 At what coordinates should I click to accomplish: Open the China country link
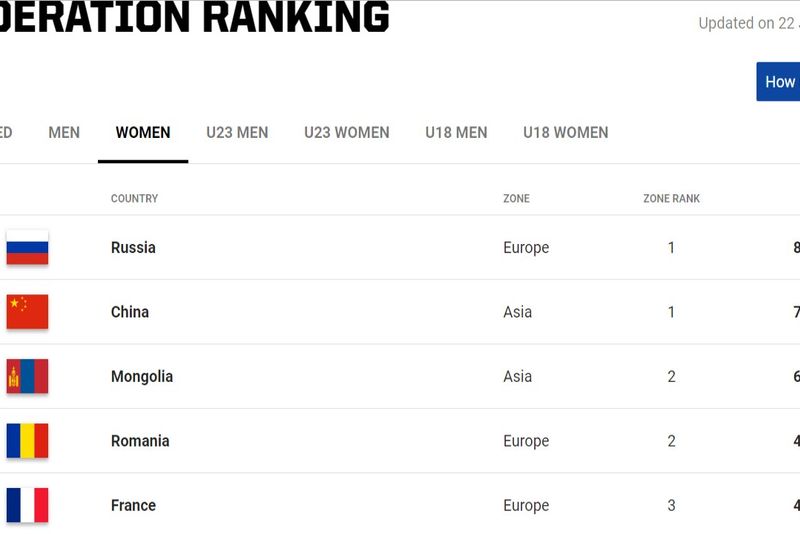[x=130, y=312]
